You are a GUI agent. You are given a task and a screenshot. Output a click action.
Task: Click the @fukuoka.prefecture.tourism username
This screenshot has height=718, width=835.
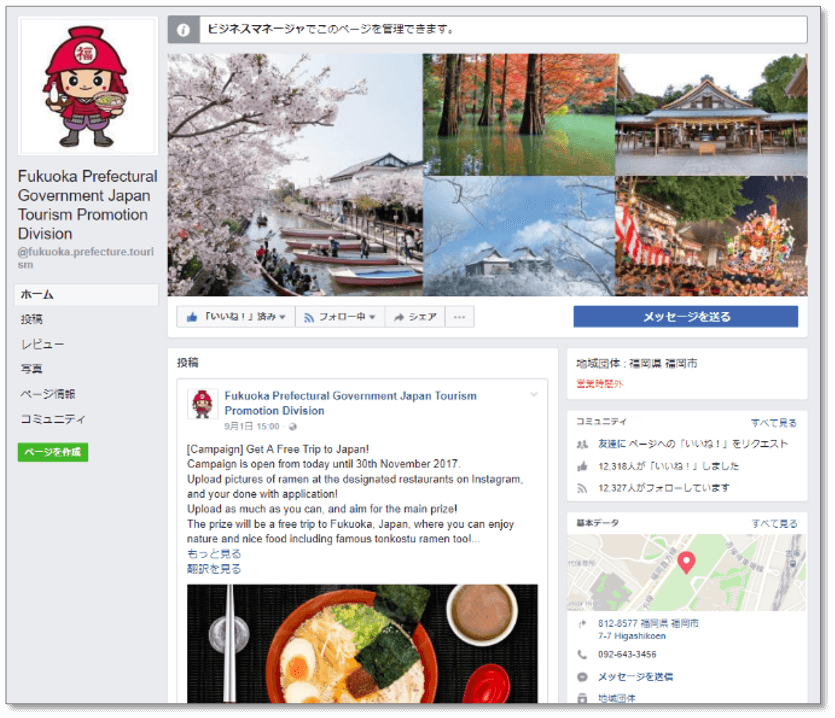coord(86,258)
